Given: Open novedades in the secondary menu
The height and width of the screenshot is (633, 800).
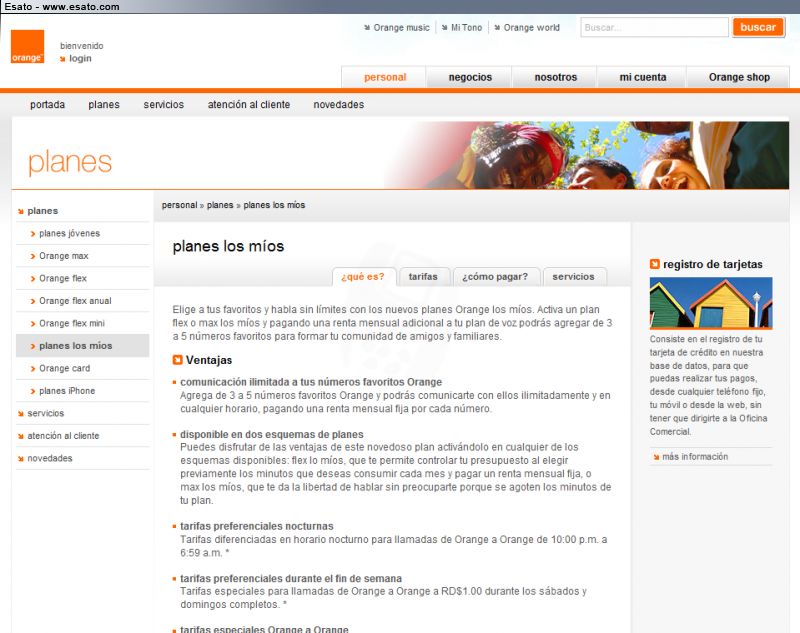Looking at the screenshot, I should tap(339, 105).
